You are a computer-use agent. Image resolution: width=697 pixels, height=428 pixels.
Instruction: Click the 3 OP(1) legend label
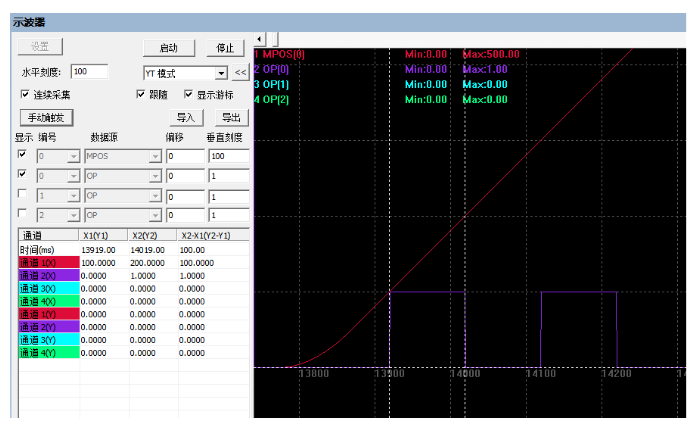point(272,84)
